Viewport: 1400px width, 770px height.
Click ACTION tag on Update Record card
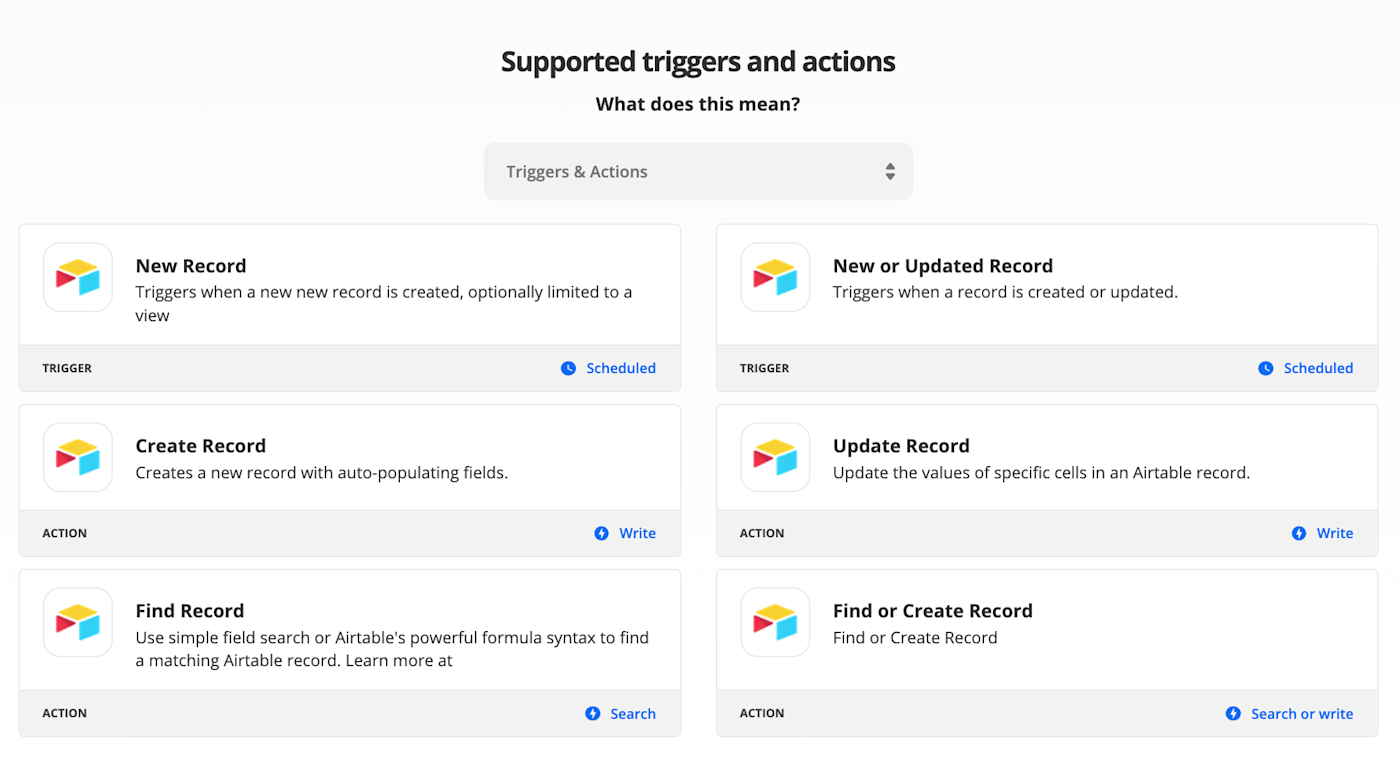pos(762,533)
